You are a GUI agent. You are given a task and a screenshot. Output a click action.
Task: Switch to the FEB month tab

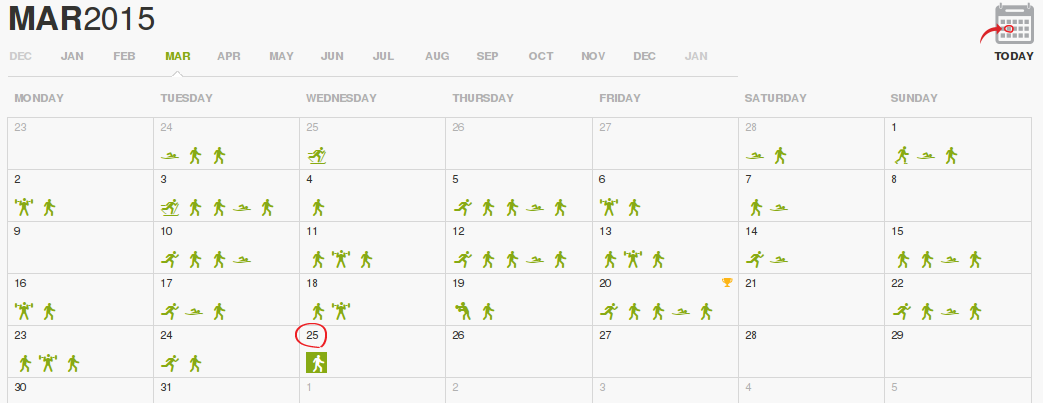point(124,57)
